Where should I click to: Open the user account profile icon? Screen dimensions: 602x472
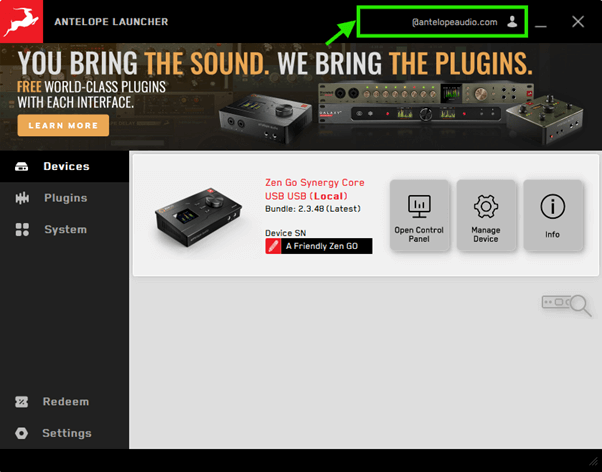click(x=512, y=22)
